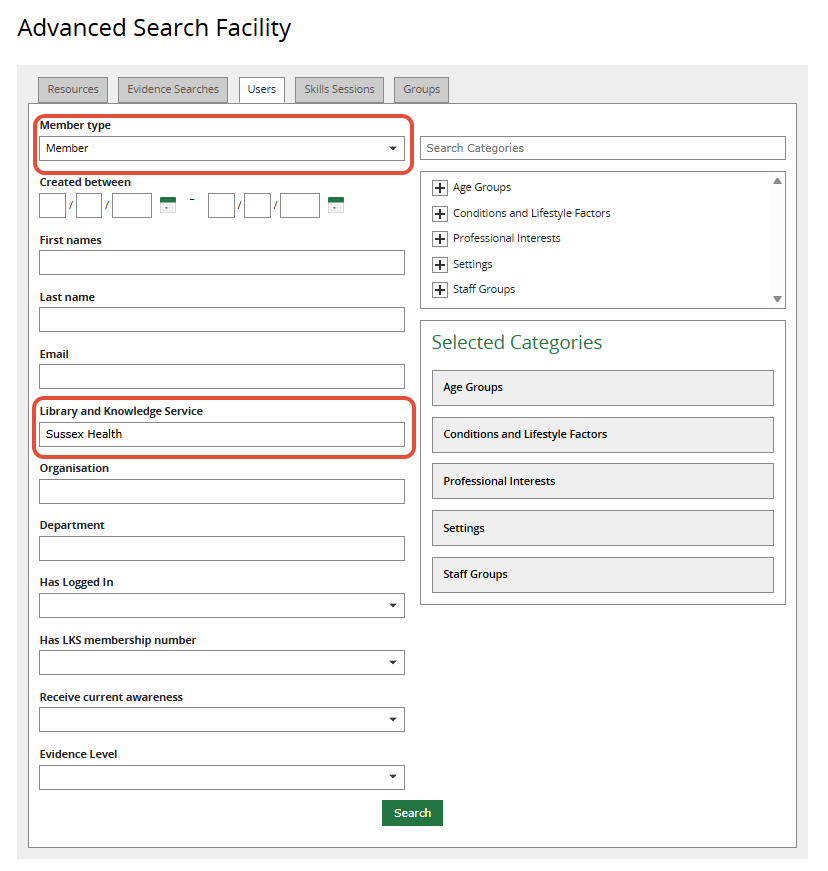The image size is (828, 871).
Task: Focus the Search Categories input field
Action: 603,148
